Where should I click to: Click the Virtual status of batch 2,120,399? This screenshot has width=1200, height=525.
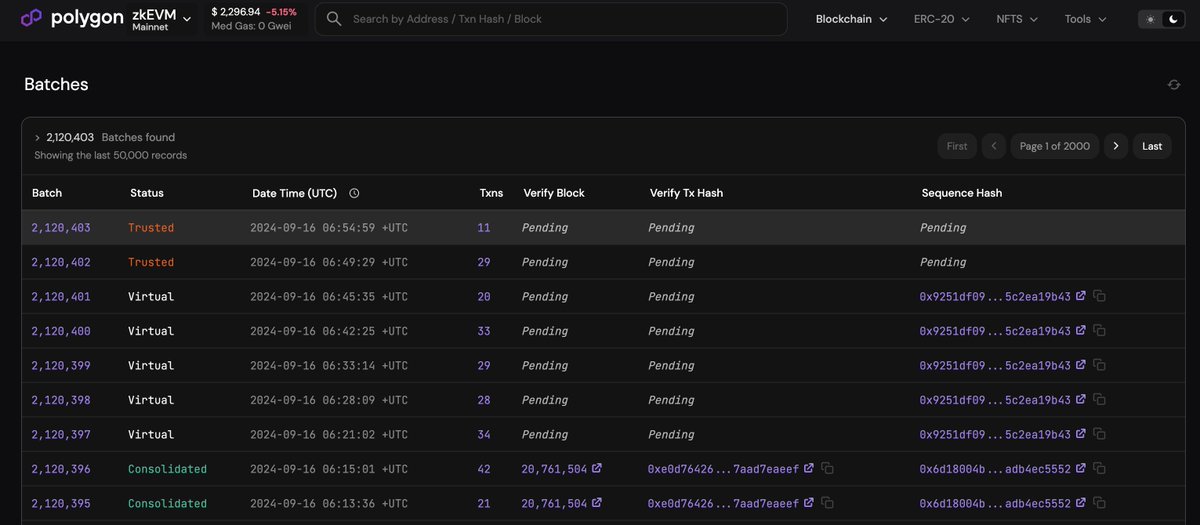coord(151,366)
